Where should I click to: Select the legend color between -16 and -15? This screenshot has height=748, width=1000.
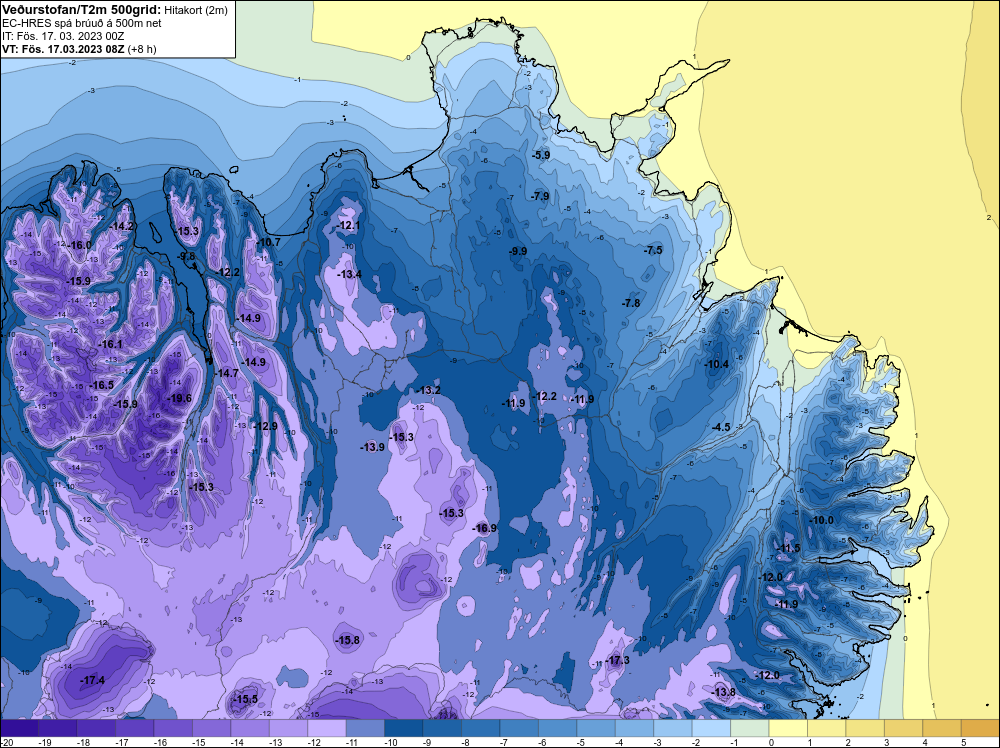173,727
